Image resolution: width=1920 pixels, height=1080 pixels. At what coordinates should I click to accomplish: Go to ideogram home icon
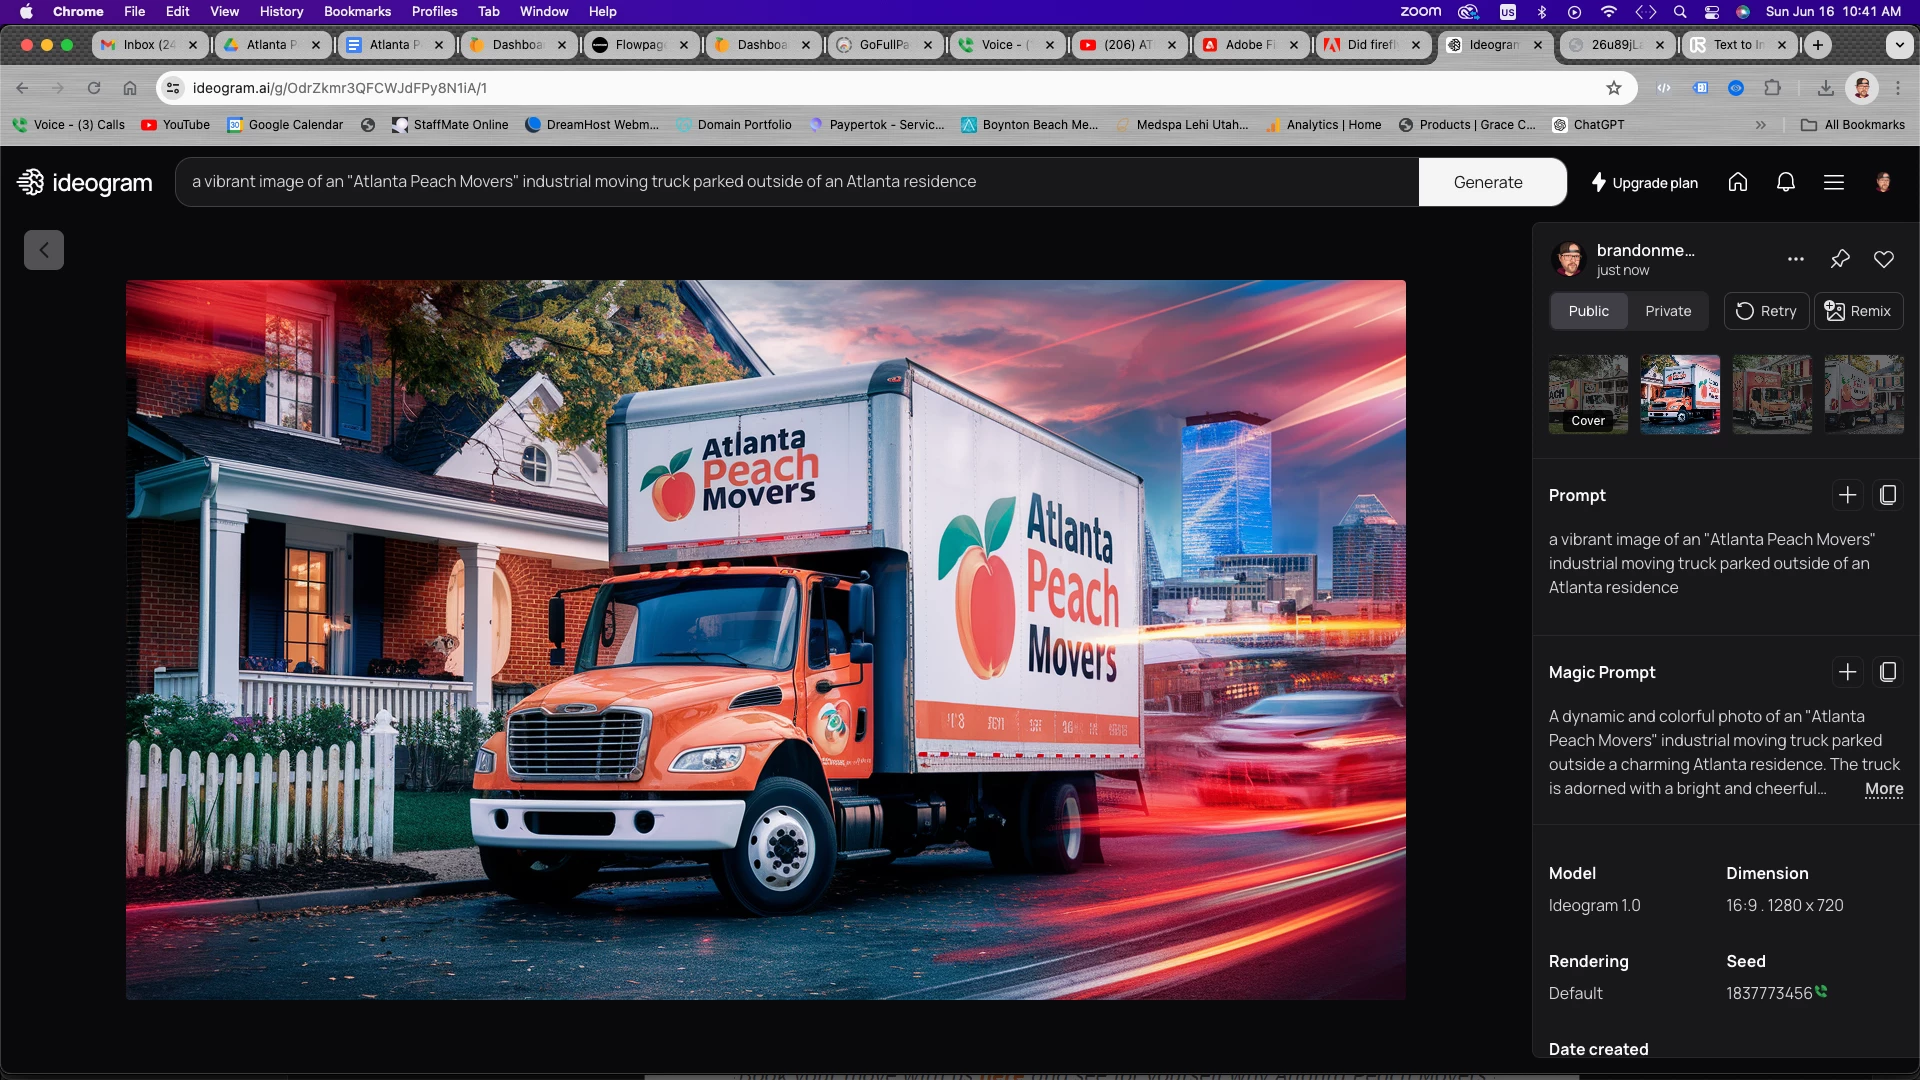(1738, 182)
